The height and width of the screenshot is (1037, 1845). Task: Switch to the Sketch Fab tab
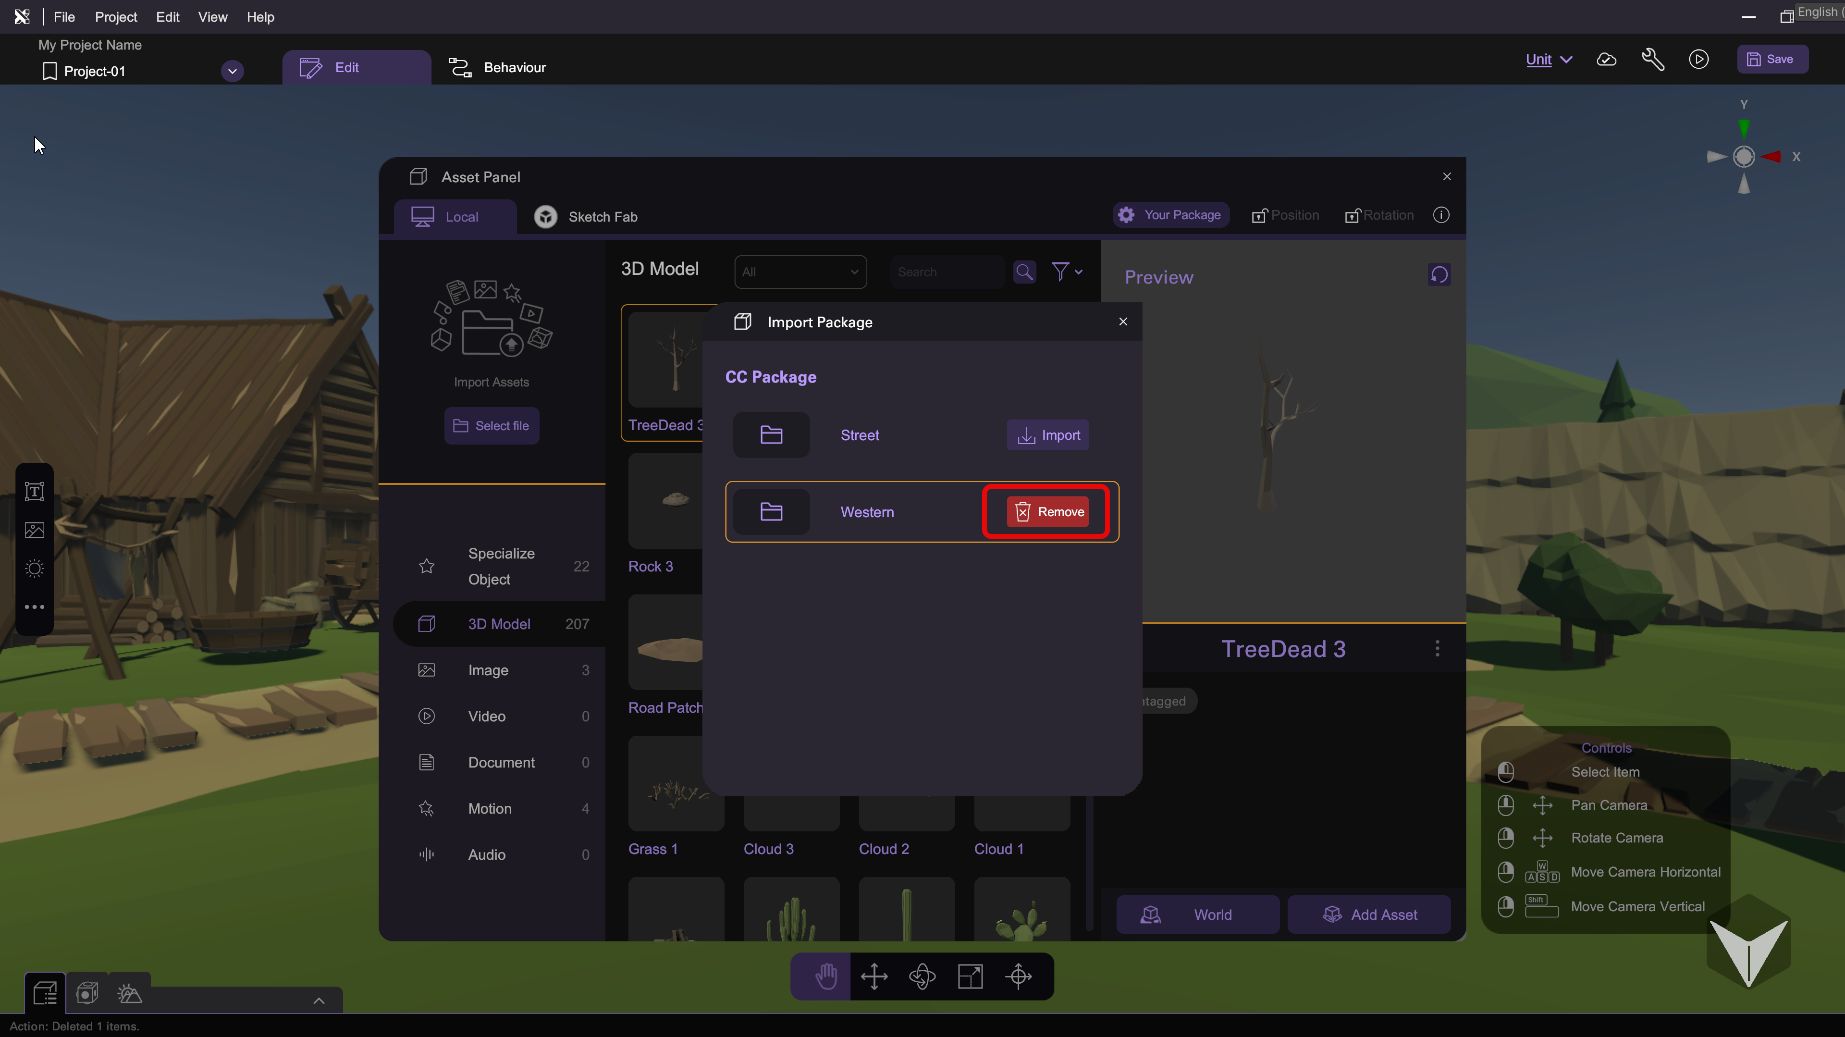click(586, 216)
